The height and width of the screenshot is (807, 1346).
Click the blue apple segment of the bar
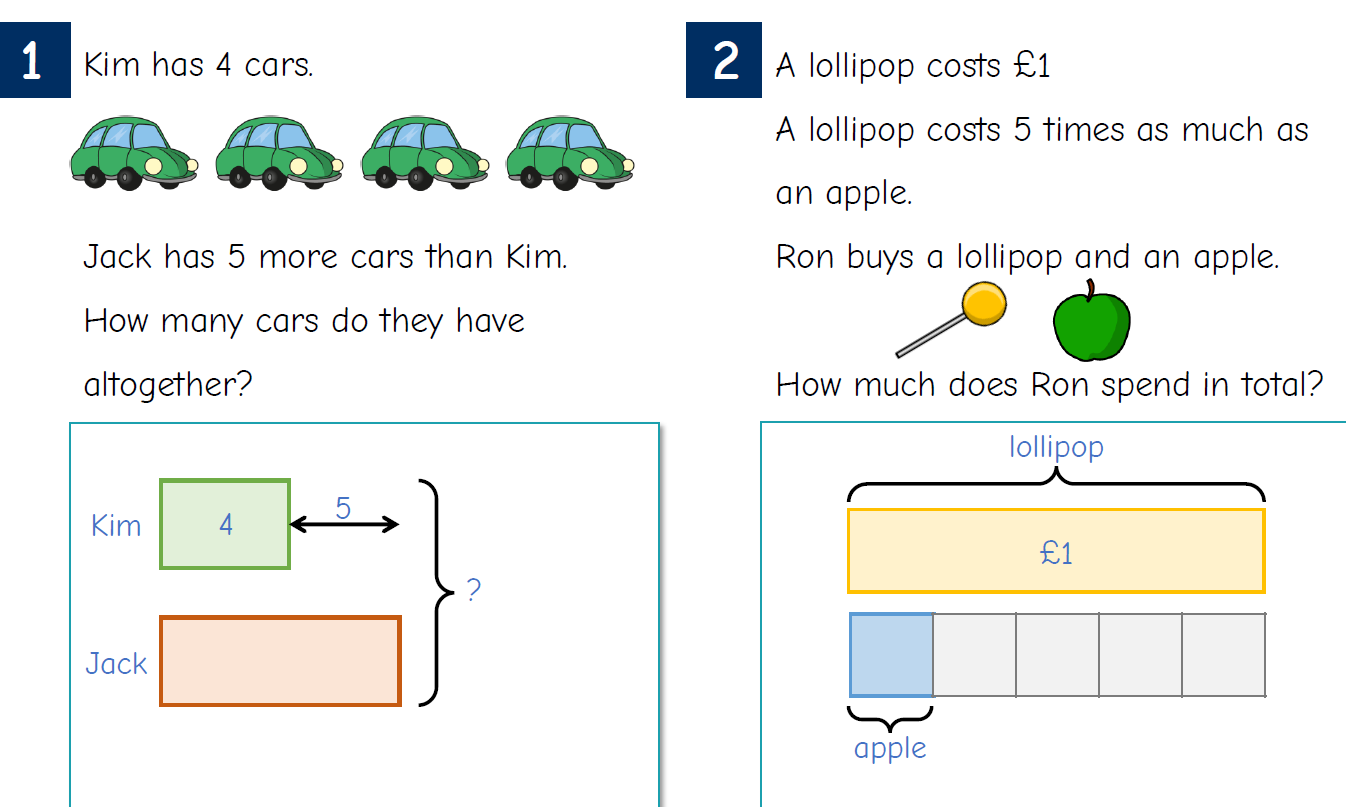[891, 654]
